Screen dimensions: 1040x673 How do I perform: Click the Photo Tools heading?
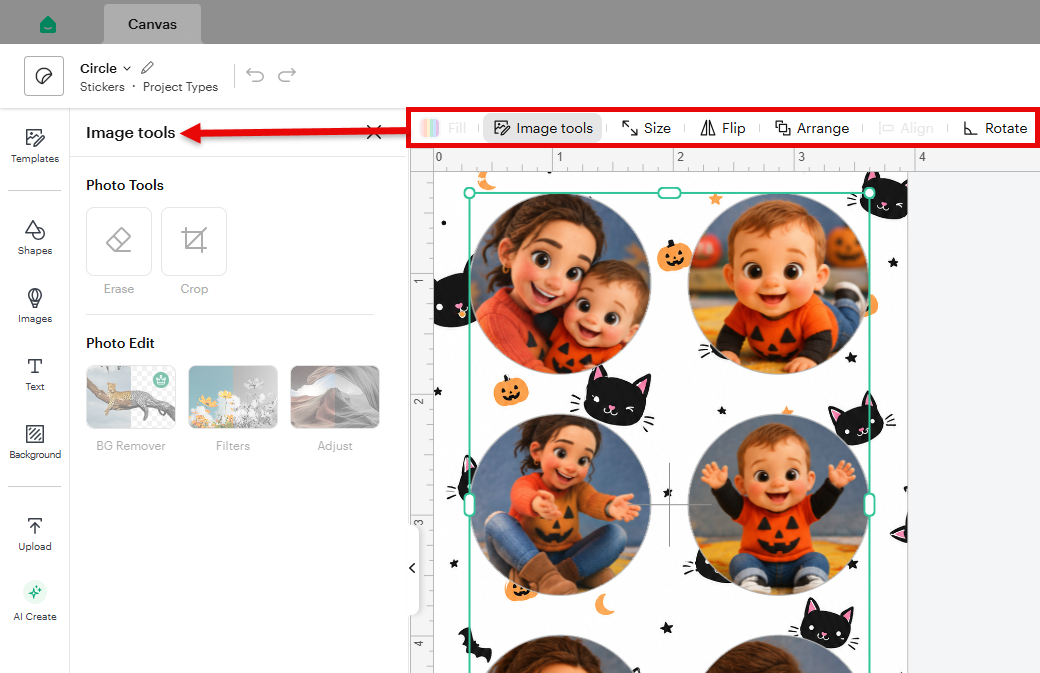pos(125,185)
